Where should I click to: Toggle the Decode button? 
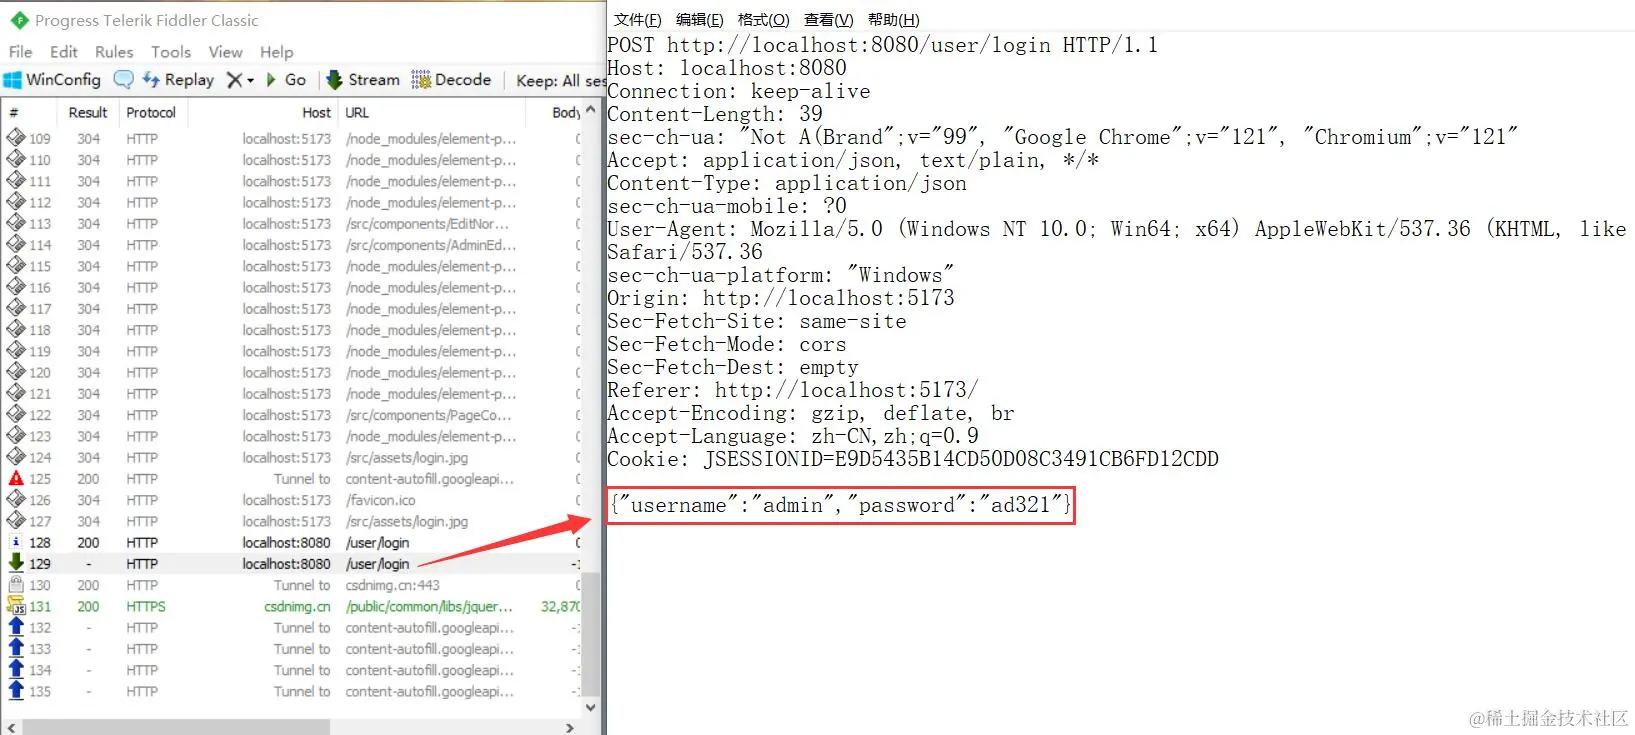[x=451, y=80]
